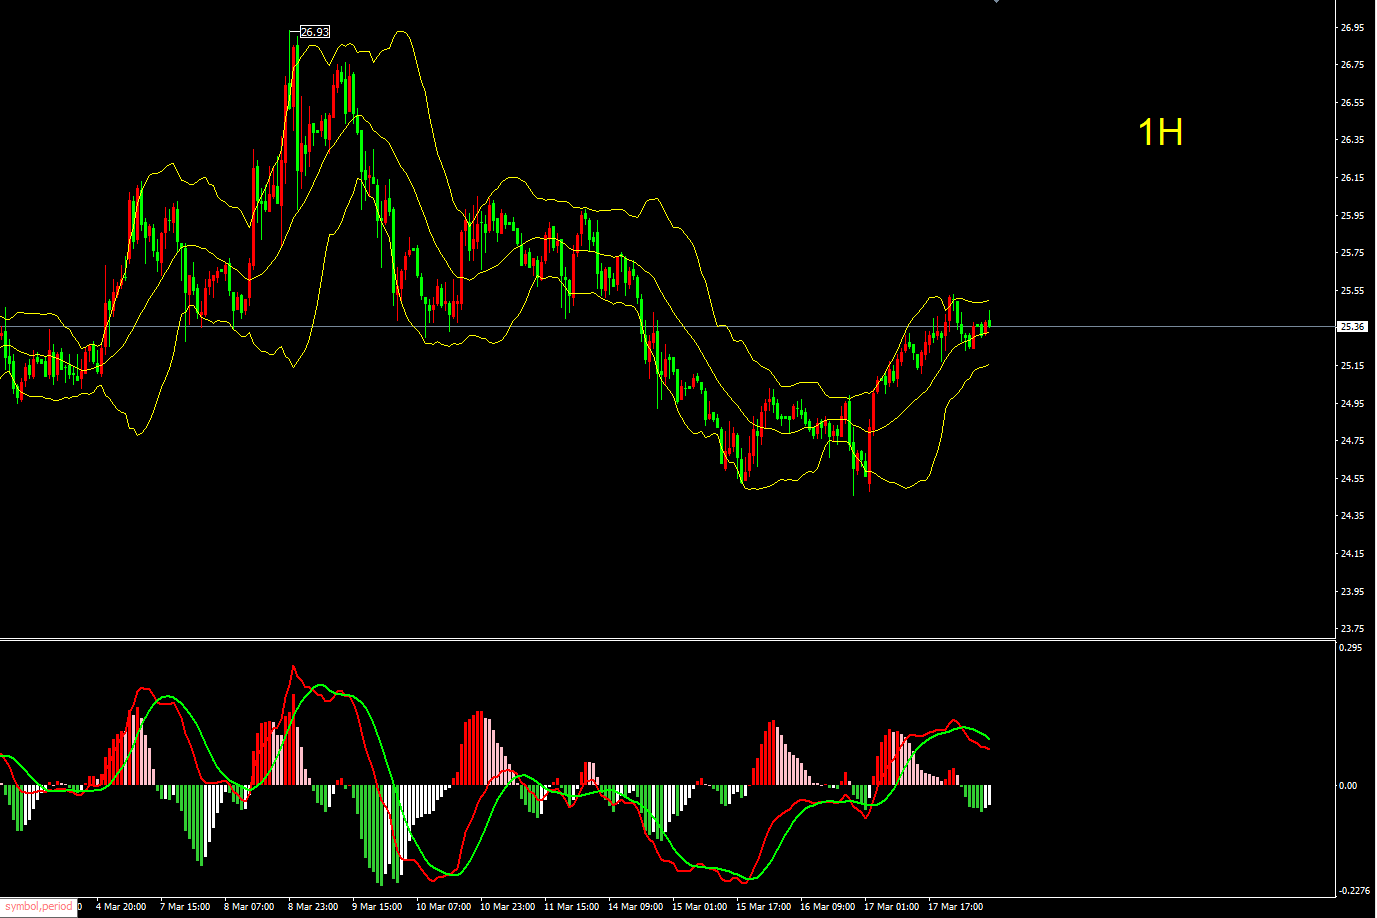
Task: Click the 15 Mar 01:00 time label
Action: coord(699,907)
